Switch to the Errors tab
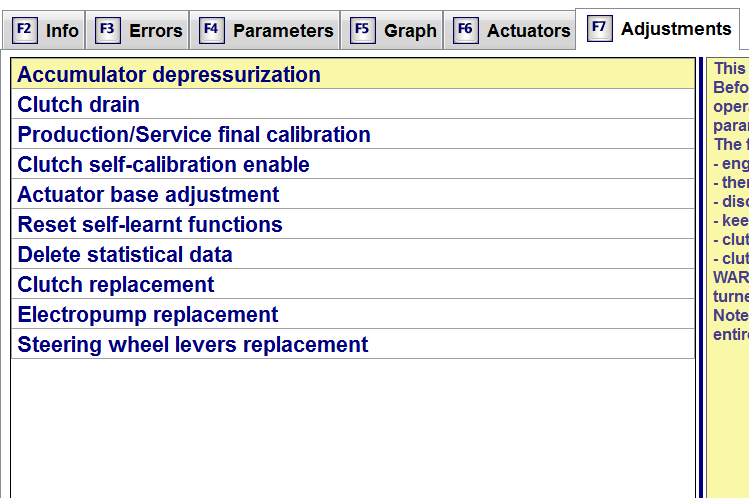Viewport: 749px width, 498px height. click(138, 30)
